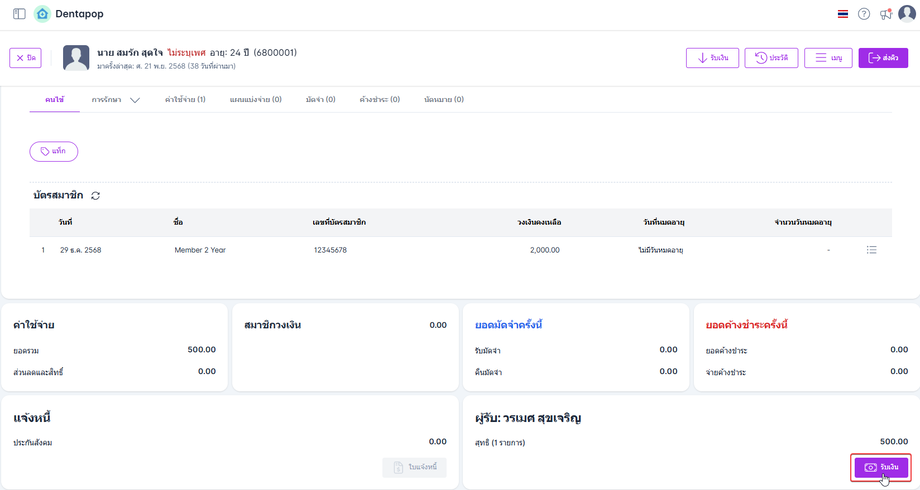Click ยอดรวม amount 500.00
Image resolution: width=920 pixels, height=490 pixels.
click(x=202, y=350)
